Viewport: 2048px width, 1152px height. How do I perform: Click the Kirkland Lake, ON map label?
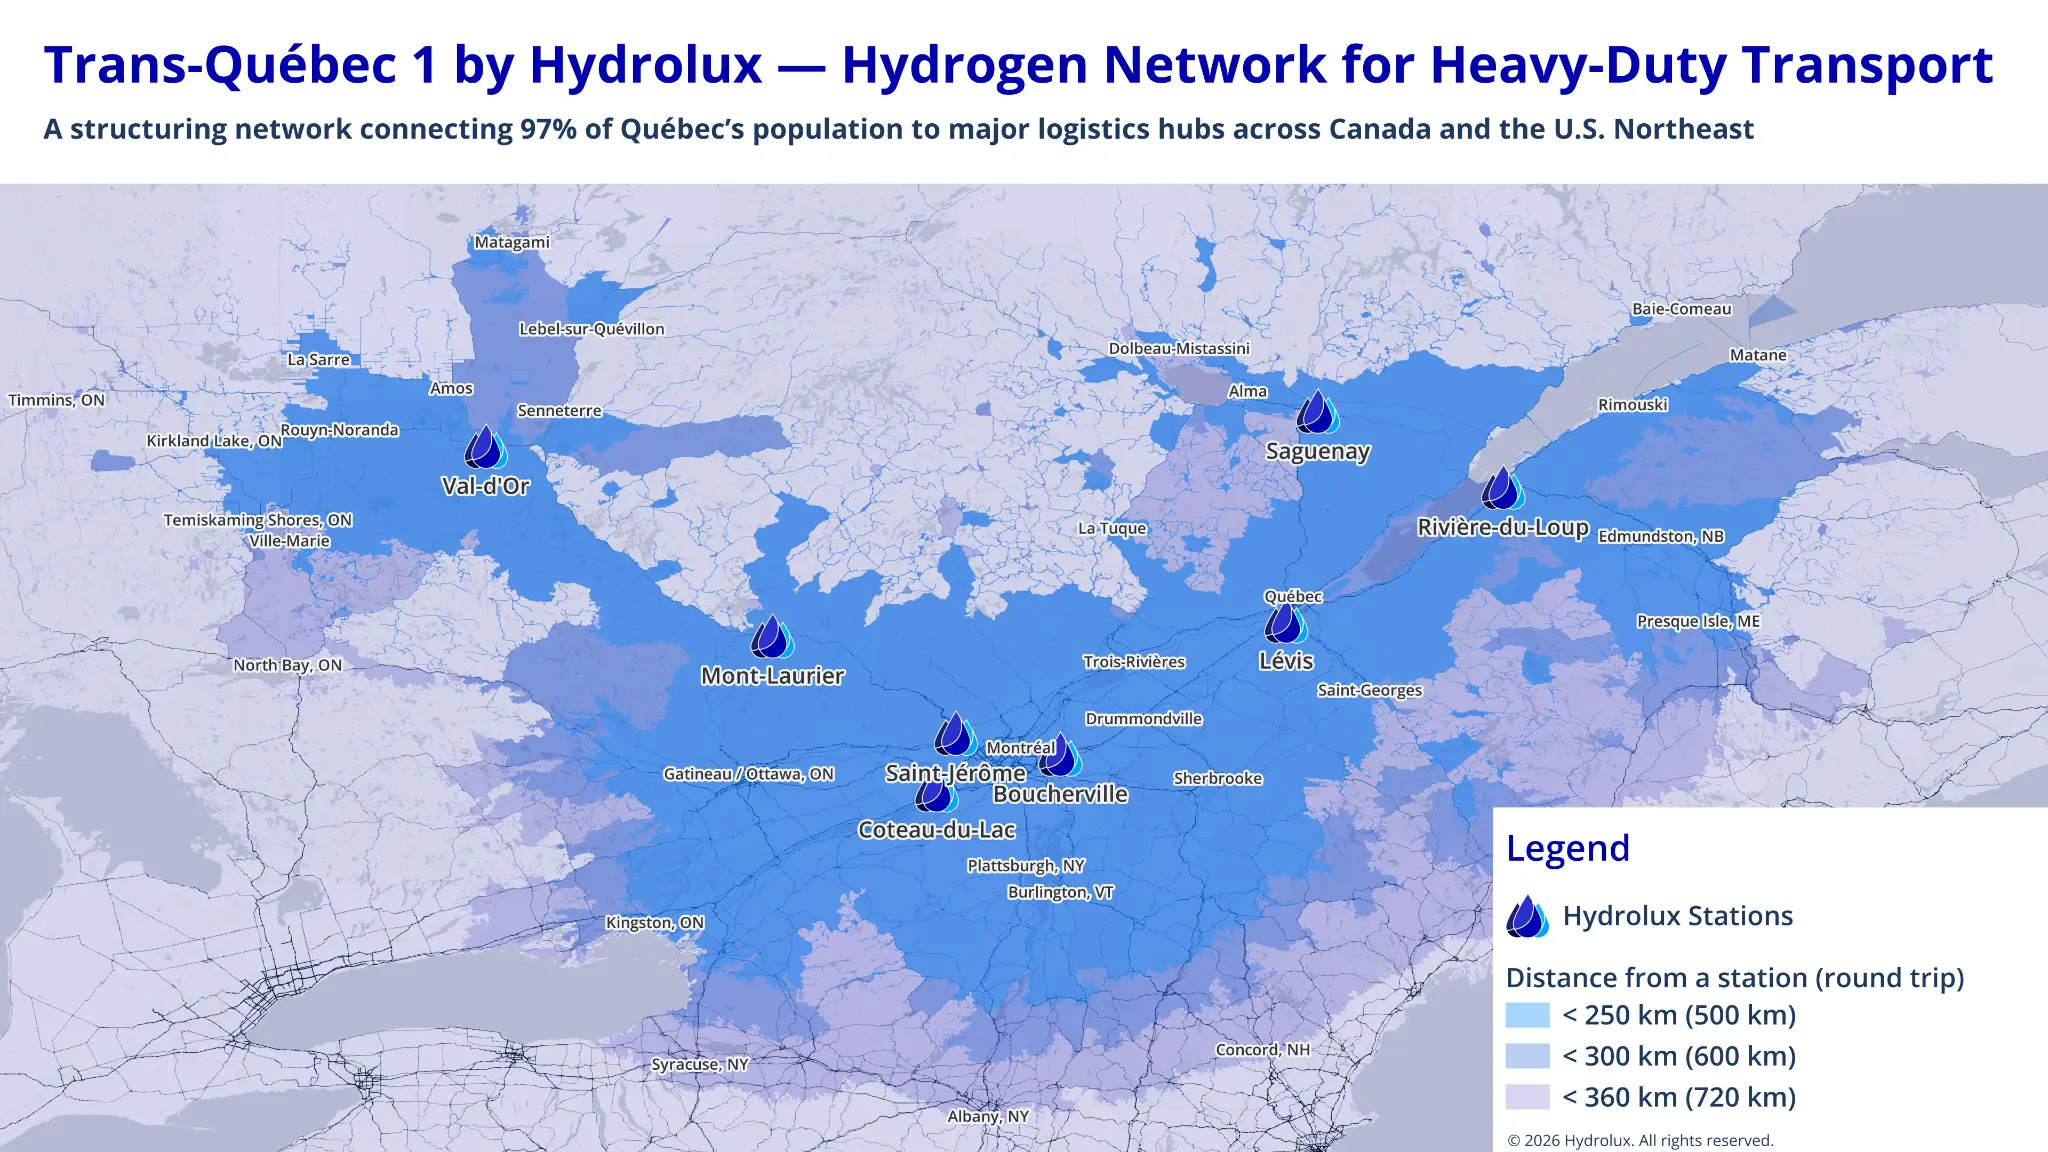pyautogui.click(x=214, y=441)
